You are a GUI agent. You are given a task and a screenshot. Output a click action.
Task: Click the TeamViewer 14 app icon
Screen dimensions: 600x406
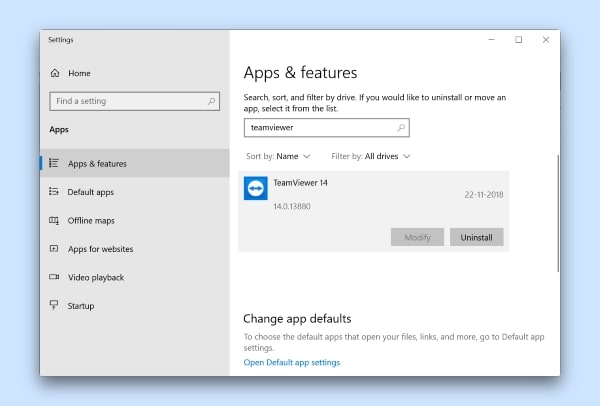pyautogui.click(x=256, y=188)
